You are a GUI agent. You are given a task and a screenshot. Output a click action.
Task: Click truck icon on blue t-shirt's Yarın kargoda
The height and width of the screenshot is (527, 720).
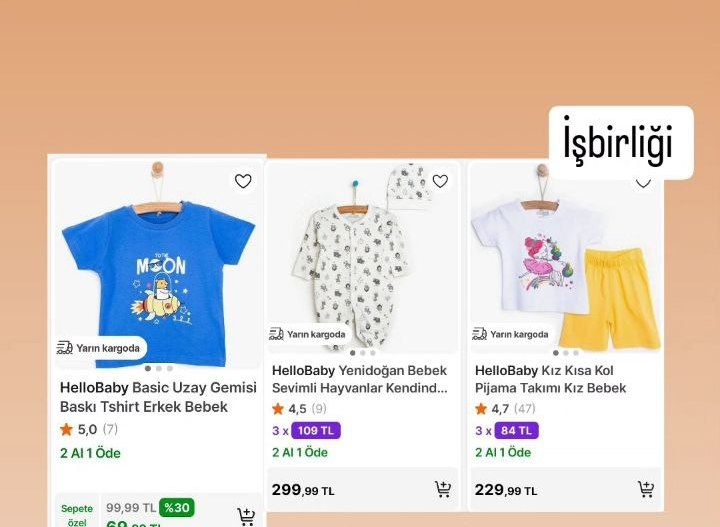[65, 348]
